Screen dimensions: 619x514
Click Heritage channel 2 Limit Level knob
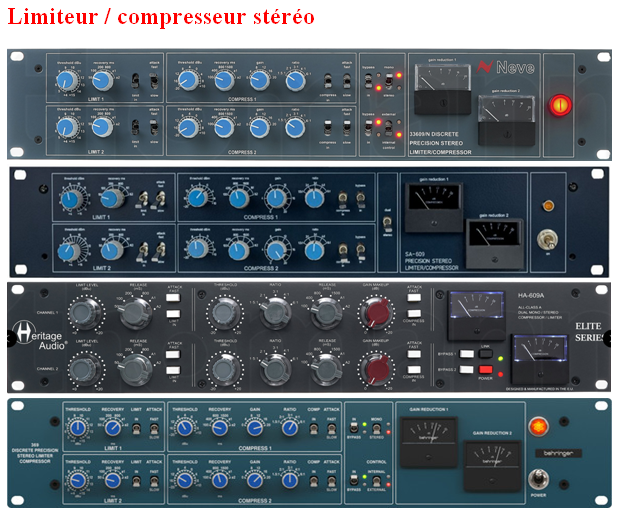point(84,369)
